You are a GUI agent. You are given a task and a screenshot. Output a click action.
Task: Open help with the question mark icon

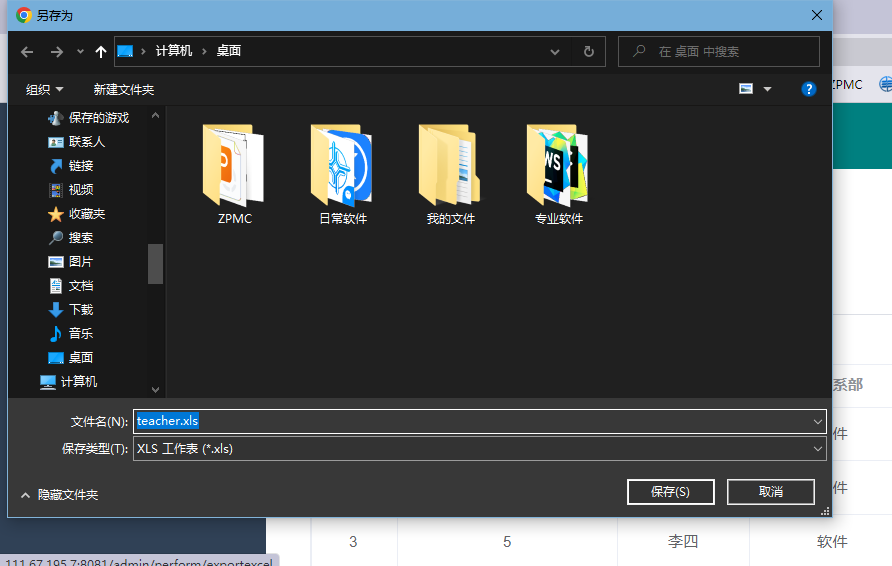point(808,89)
